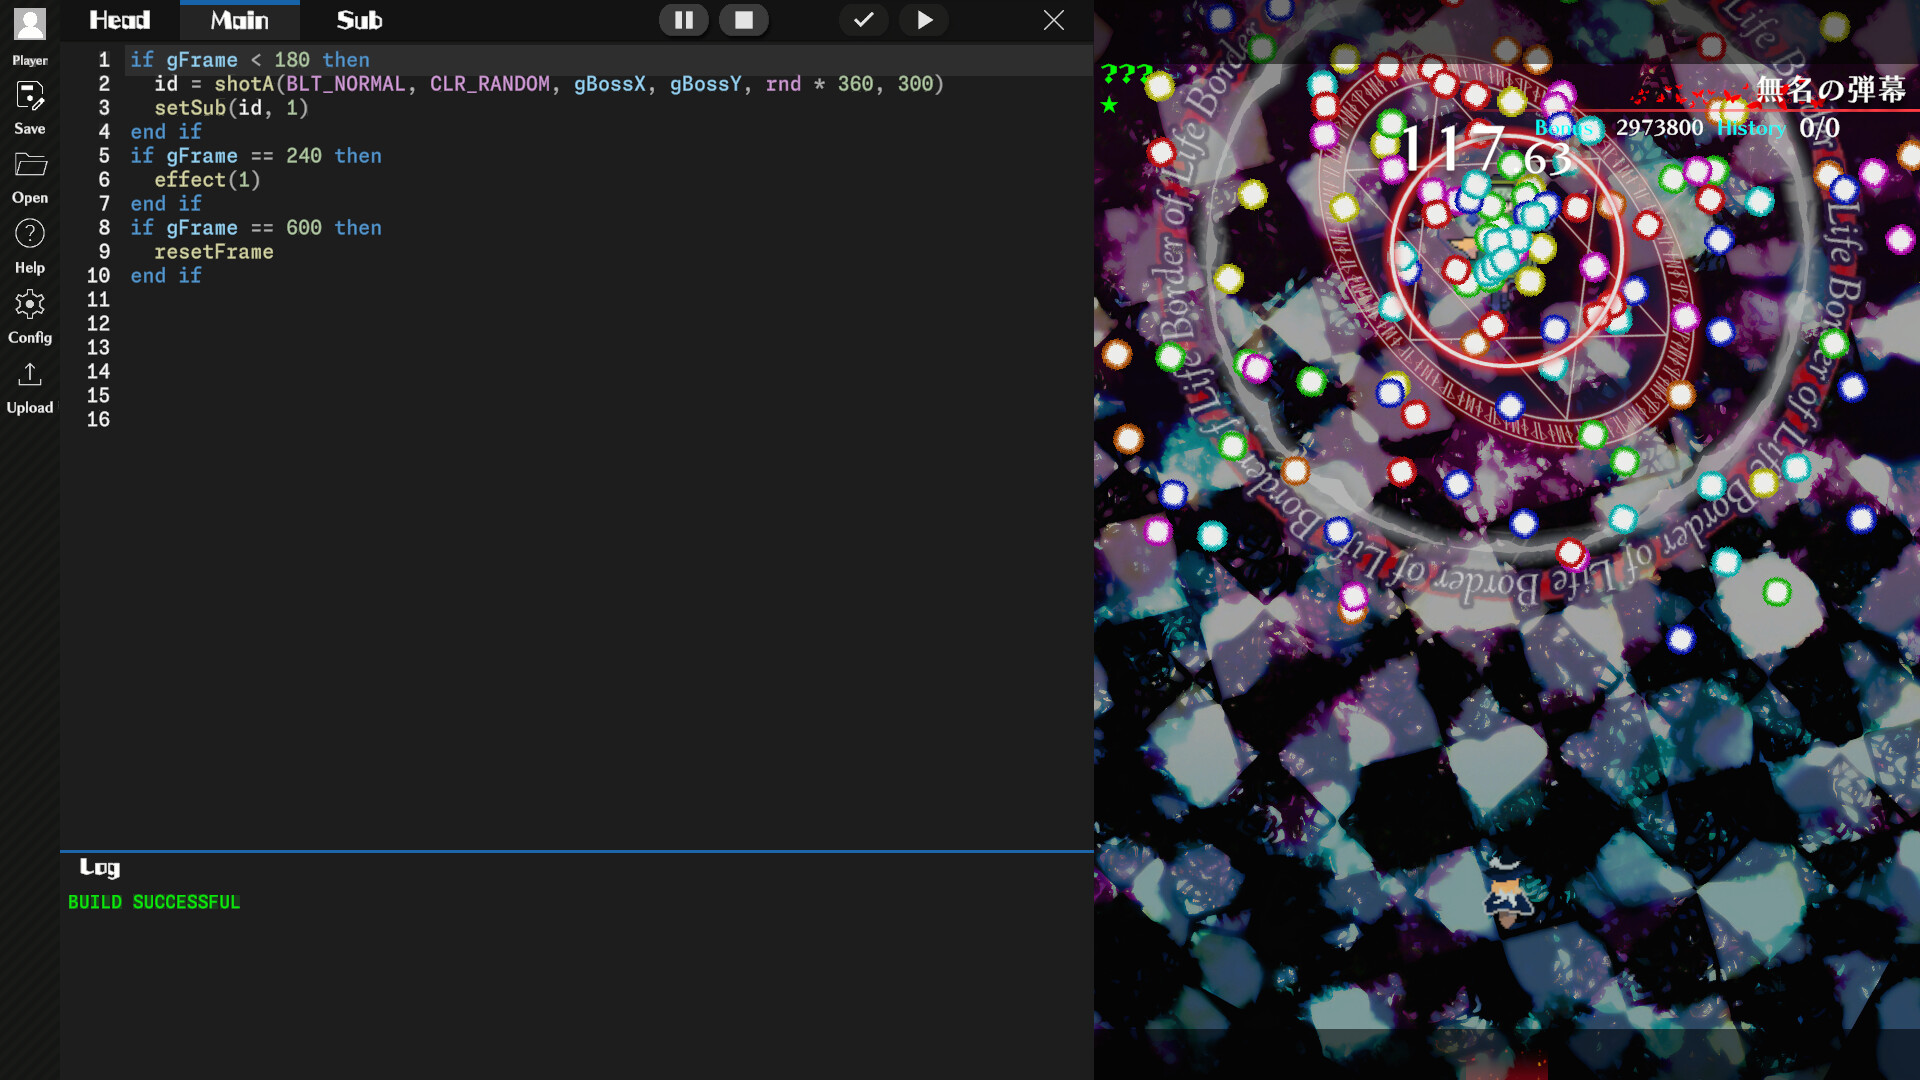Run the script with the play button
The image size is (1920, 1080).
[x=923, y=19]
